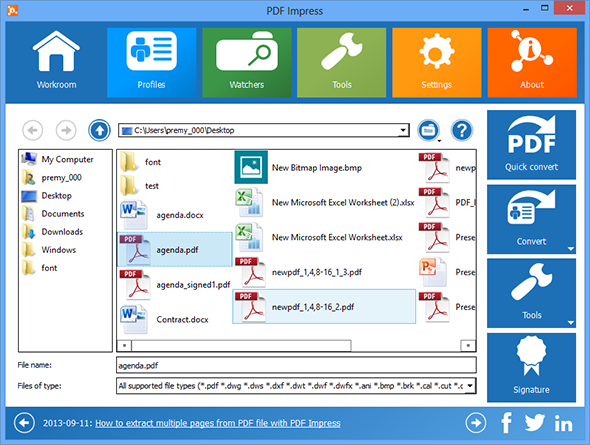Select agenda.pdf file
The image size is (590, 445).
pos(175,249)
